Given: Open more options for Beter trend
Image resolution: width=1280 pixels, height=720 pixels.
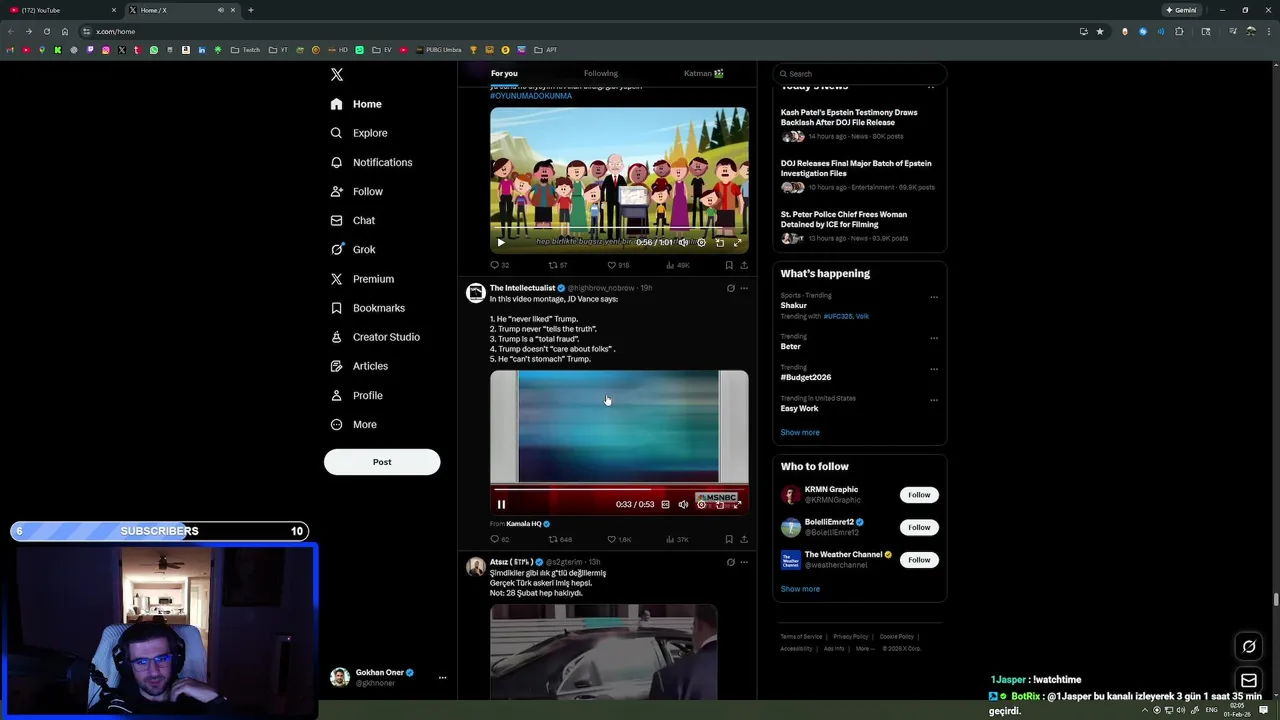Looking at the screenshot, I should 934,338.
